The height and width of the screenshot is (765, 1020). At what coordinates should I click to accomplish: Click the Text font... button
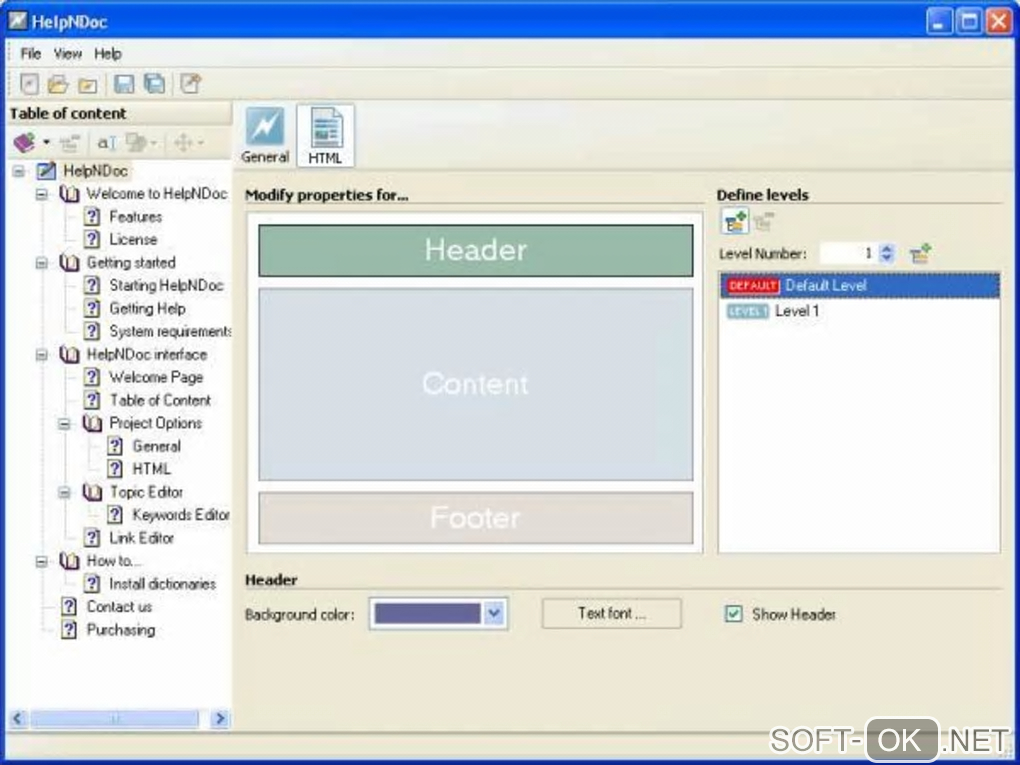point(611,613)
